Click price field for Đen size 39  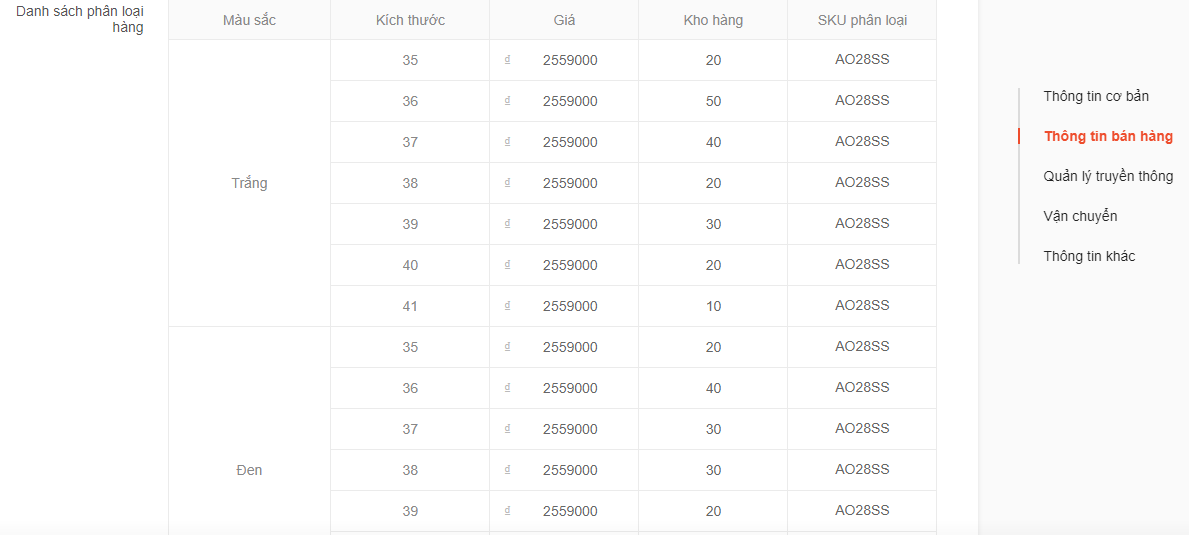pyautogui.click(x=570, y=511)
